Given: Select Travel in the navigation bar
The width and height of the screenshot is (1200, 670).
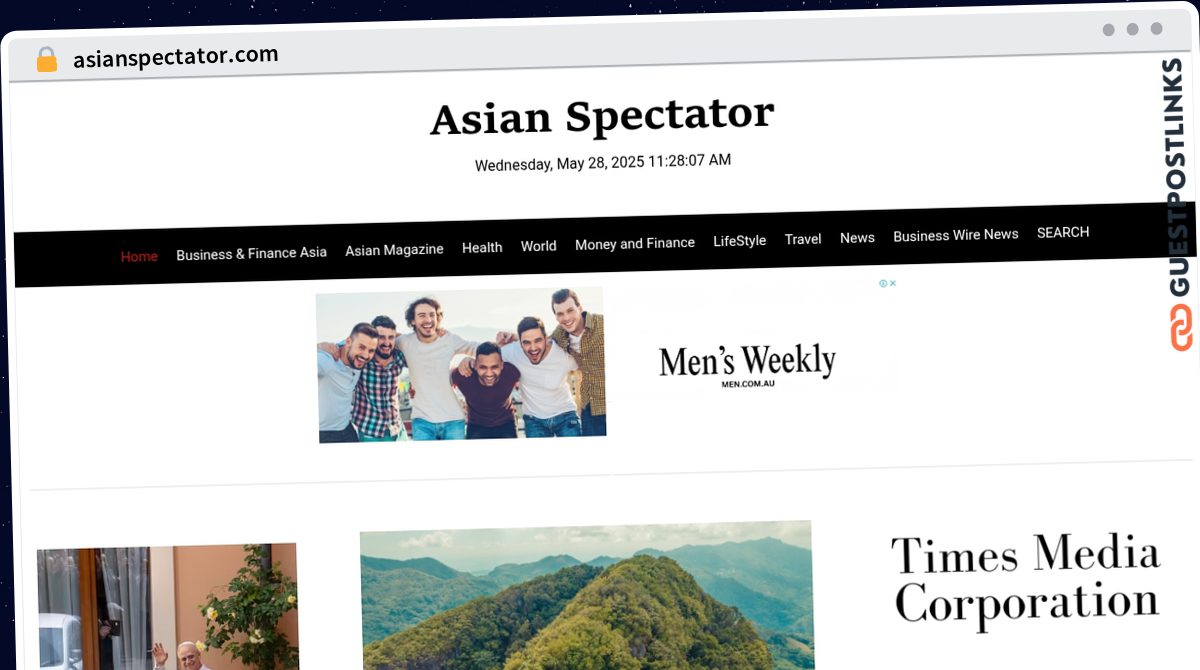Looking at the screenshot, I should click(x=803, y=239).
